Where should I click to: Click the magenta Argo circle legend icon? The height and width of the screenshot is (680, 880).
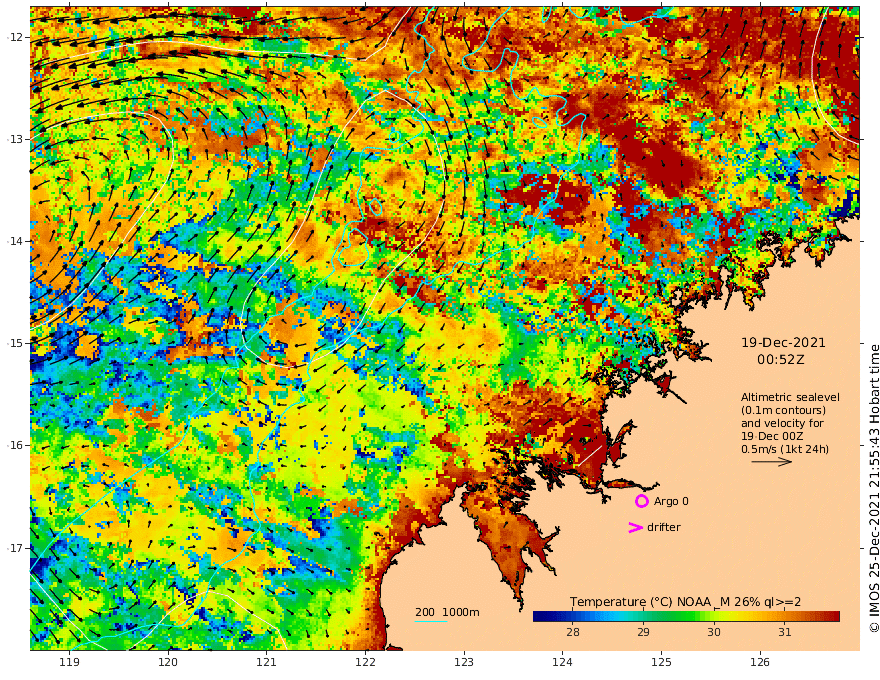[641, 501]
